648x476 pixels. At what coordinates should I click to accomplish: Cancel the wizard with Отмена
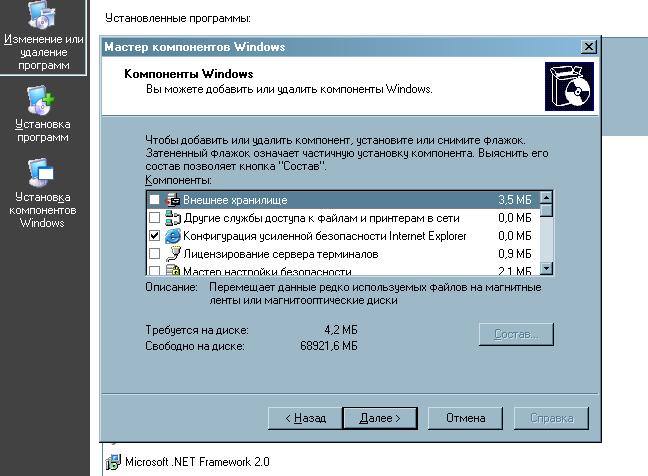click(x=465, y=418)
